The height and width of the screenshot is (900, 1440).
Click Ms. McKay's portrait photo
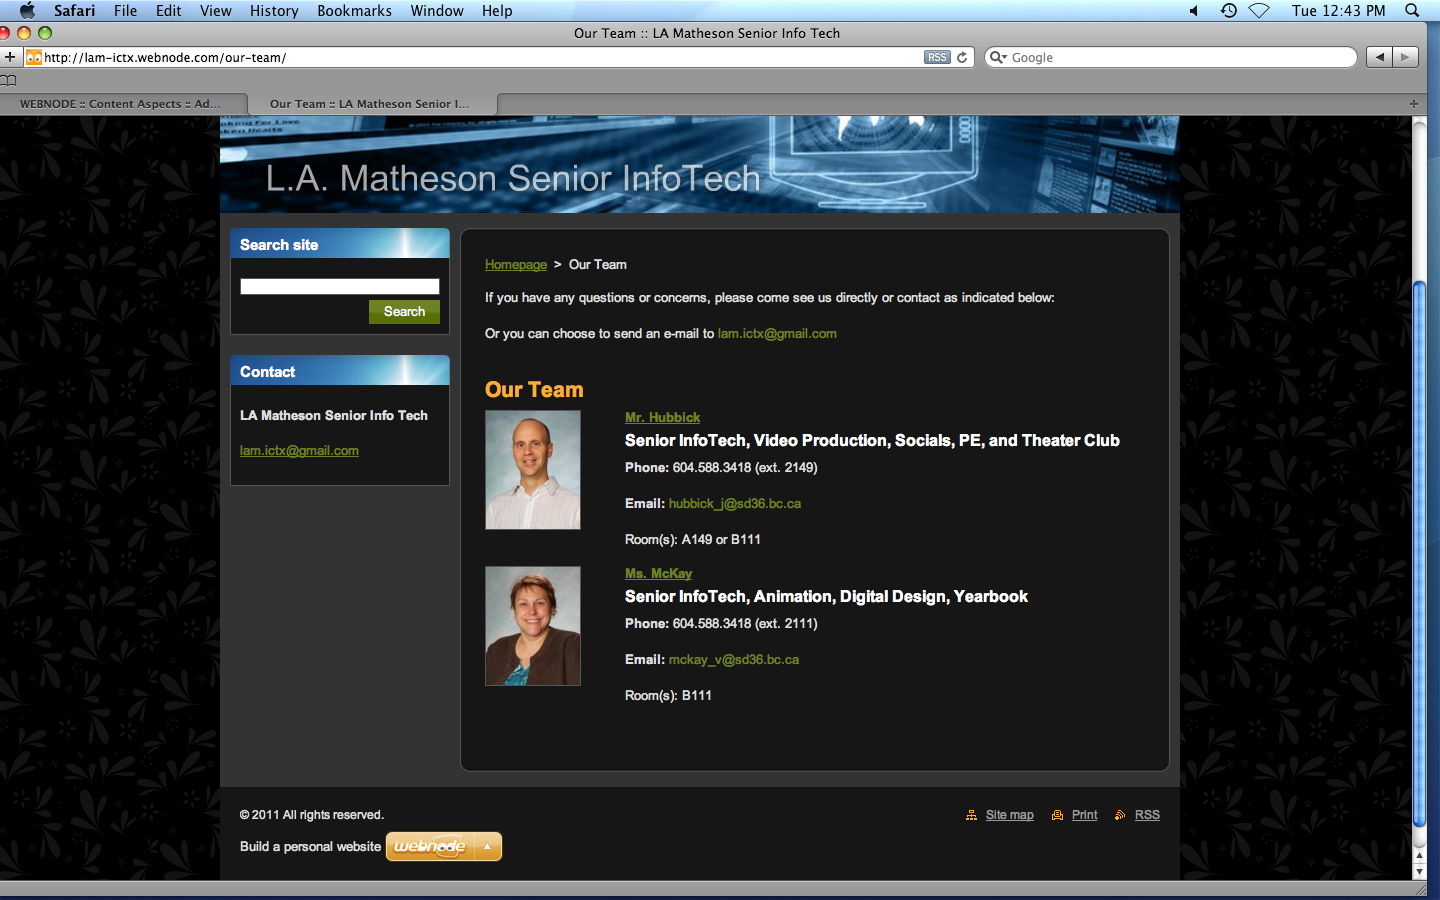pyautogui.click(x=532, y=626)
